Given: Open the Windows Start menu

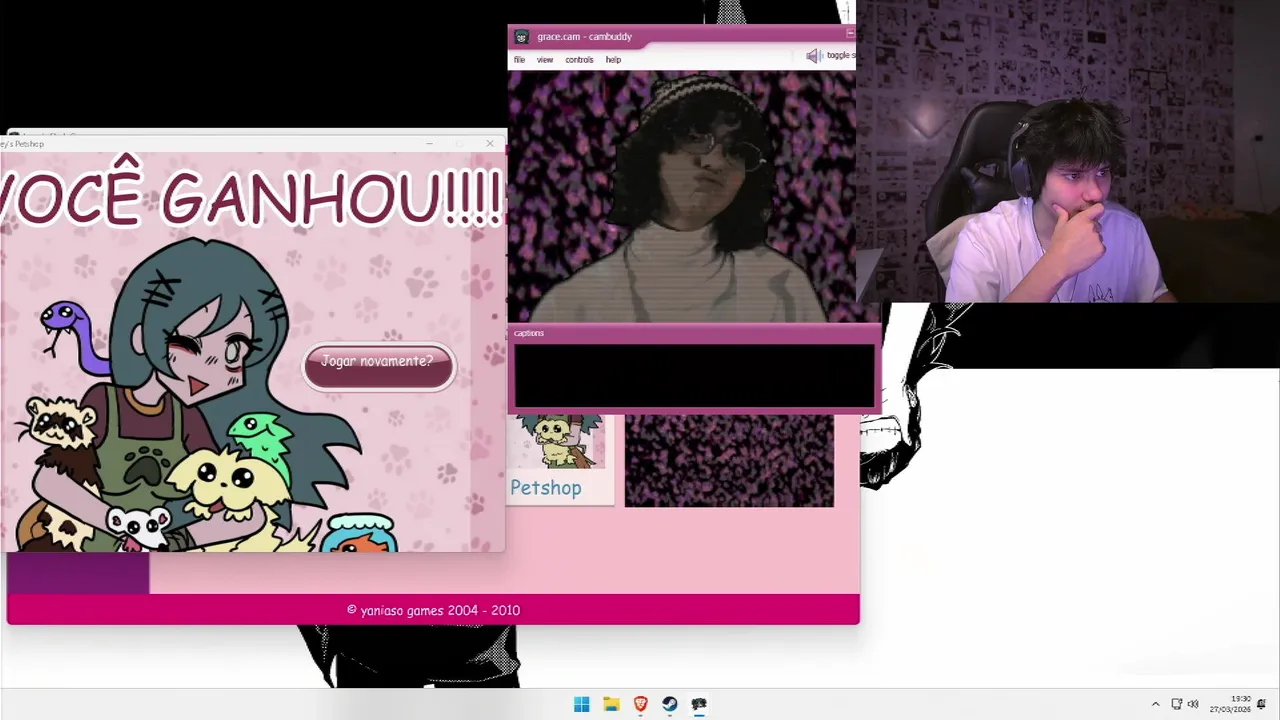Looking at the screenshot, I should [581, 704].
